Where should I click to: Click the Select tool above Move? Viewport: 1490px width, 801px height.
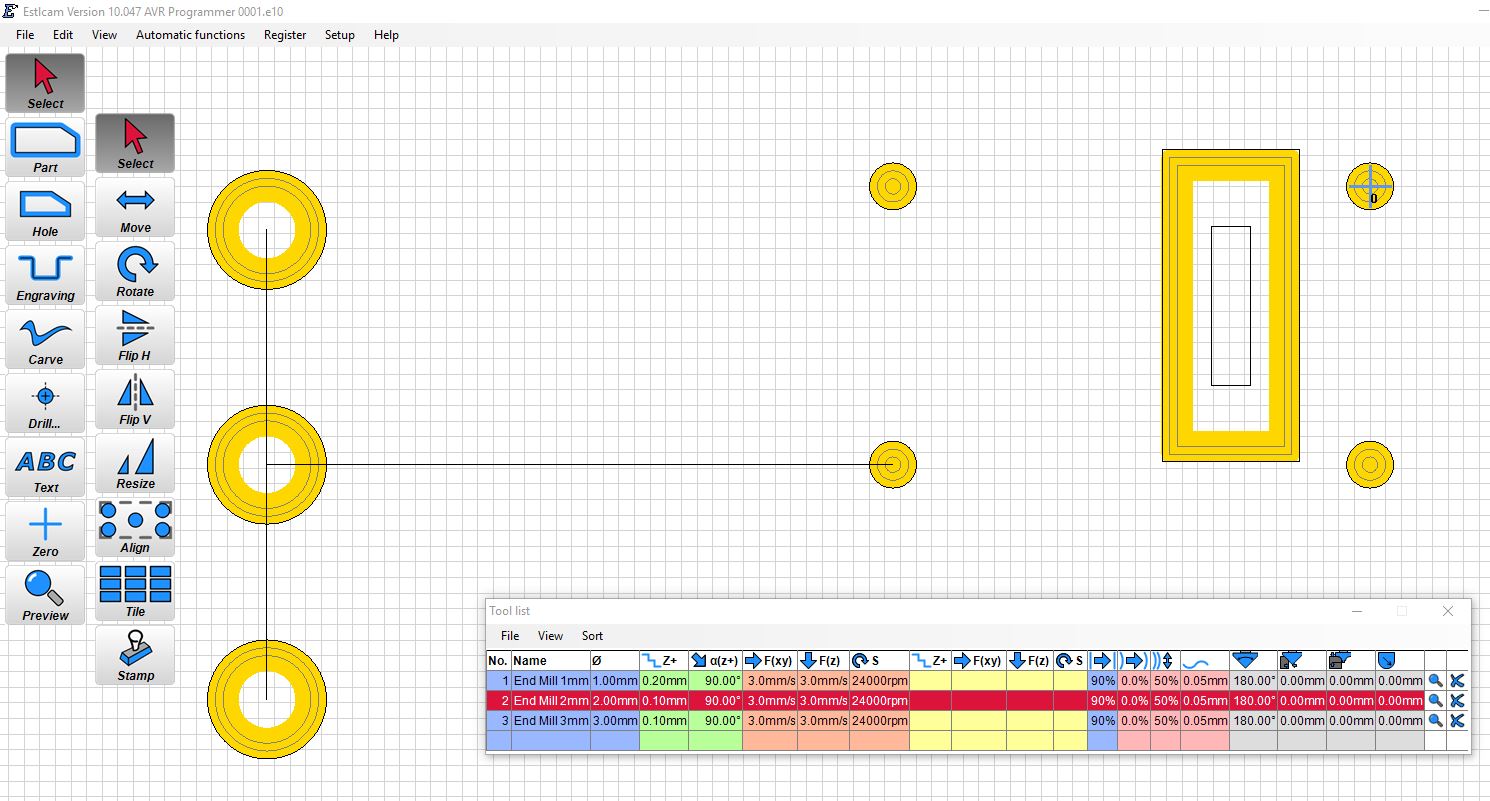click(x=135, y=143)
